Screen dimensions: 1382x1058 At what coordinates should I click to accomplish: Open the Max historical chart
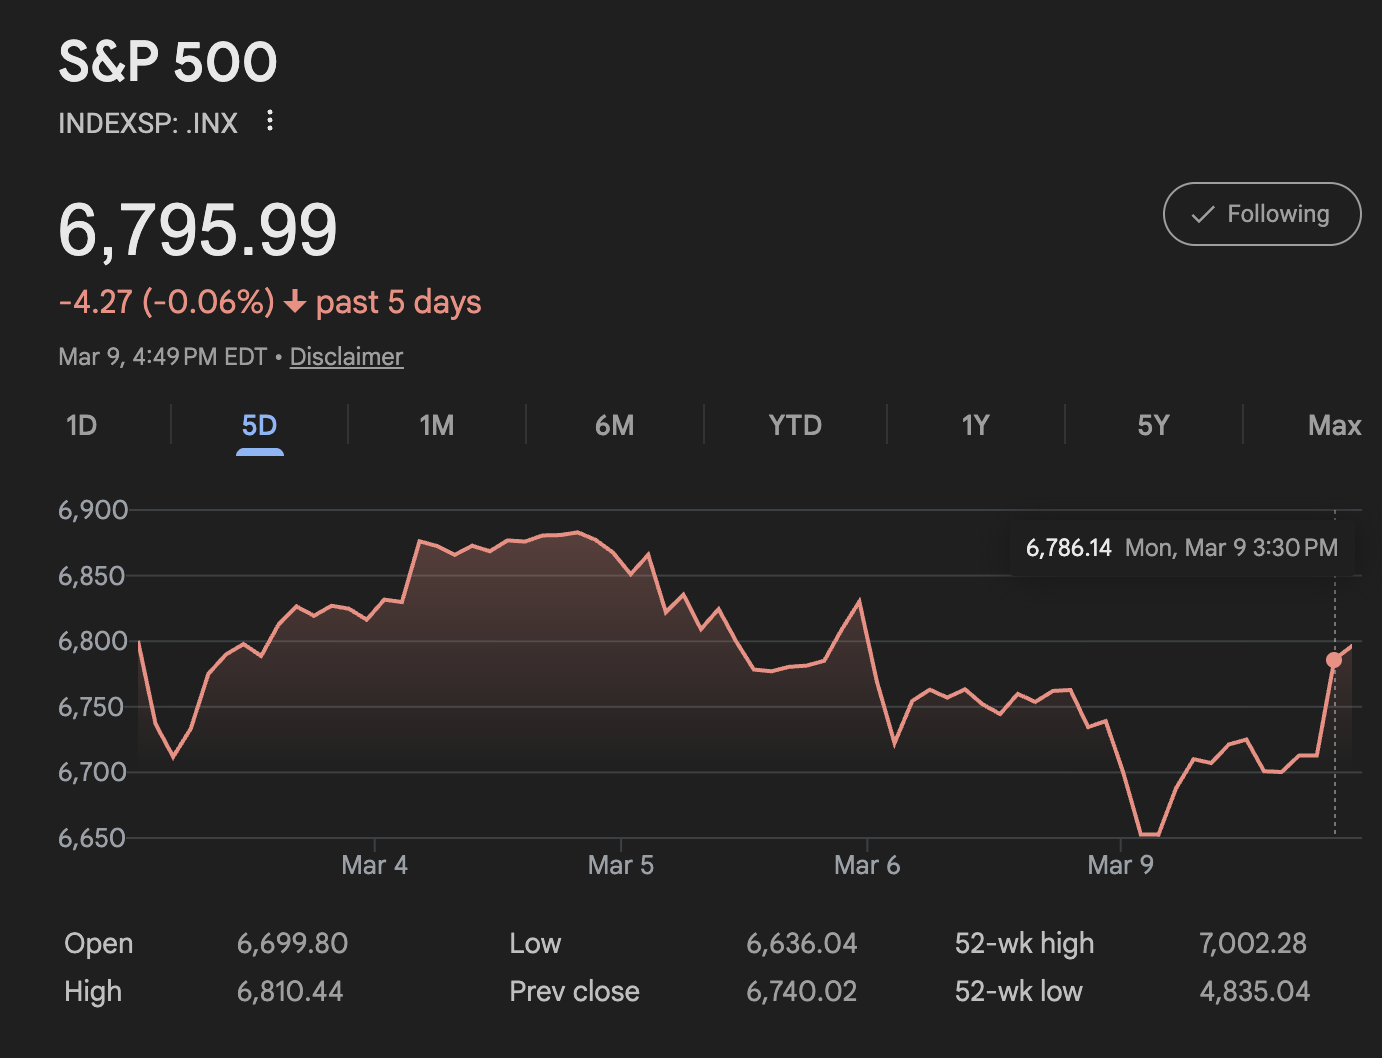click(1334, 425)
